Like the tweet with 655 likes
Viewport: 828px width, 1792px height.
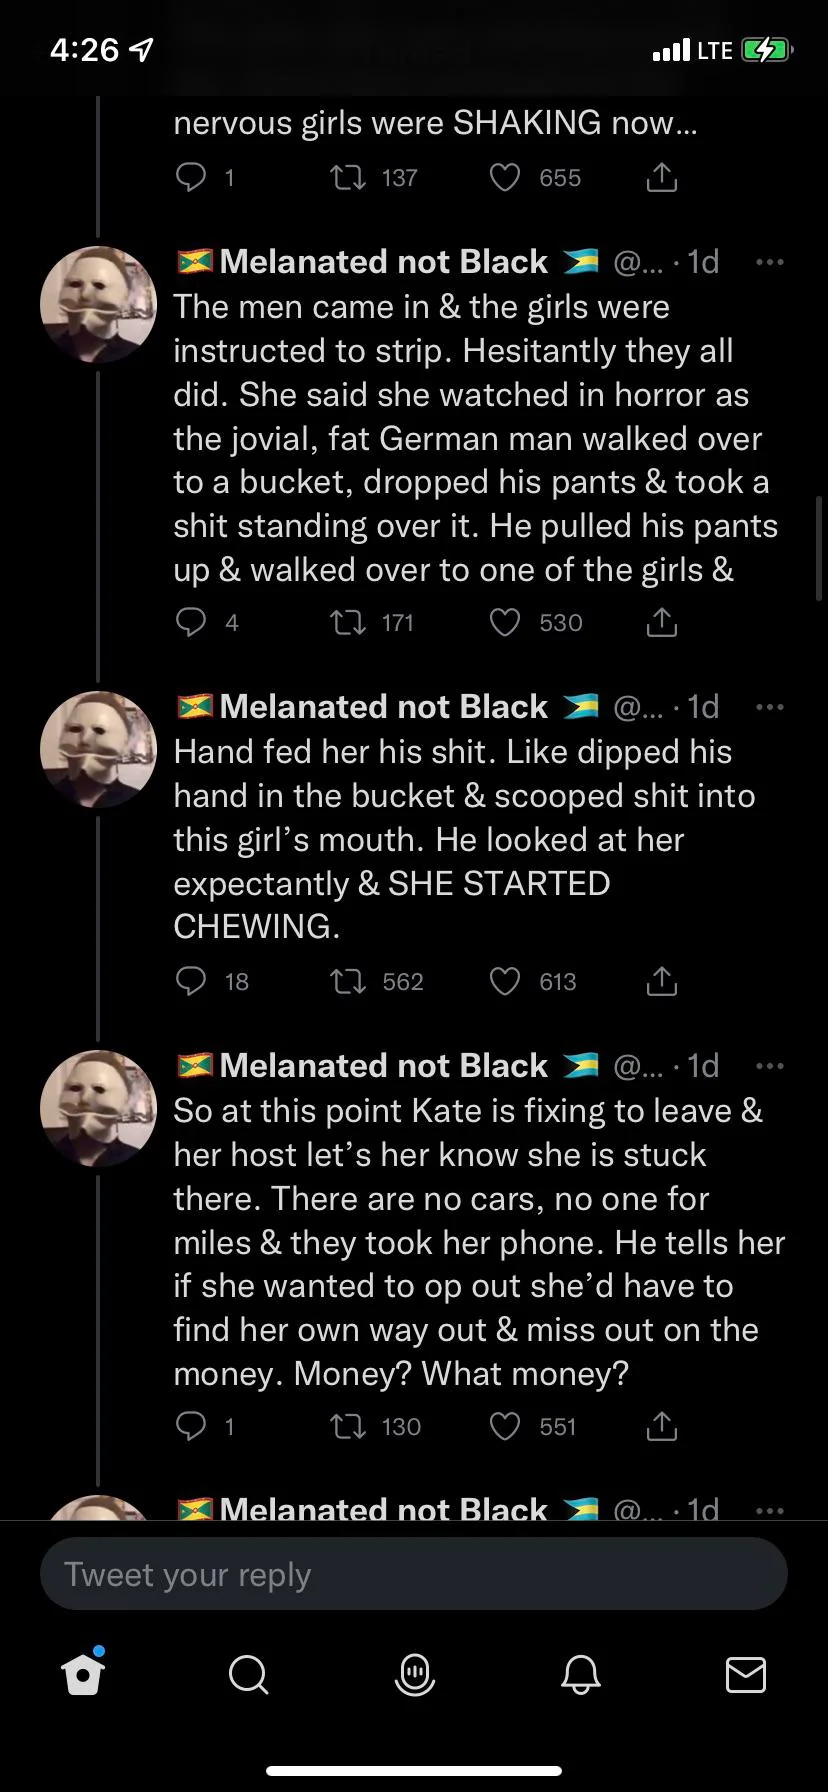click(505, 178)
